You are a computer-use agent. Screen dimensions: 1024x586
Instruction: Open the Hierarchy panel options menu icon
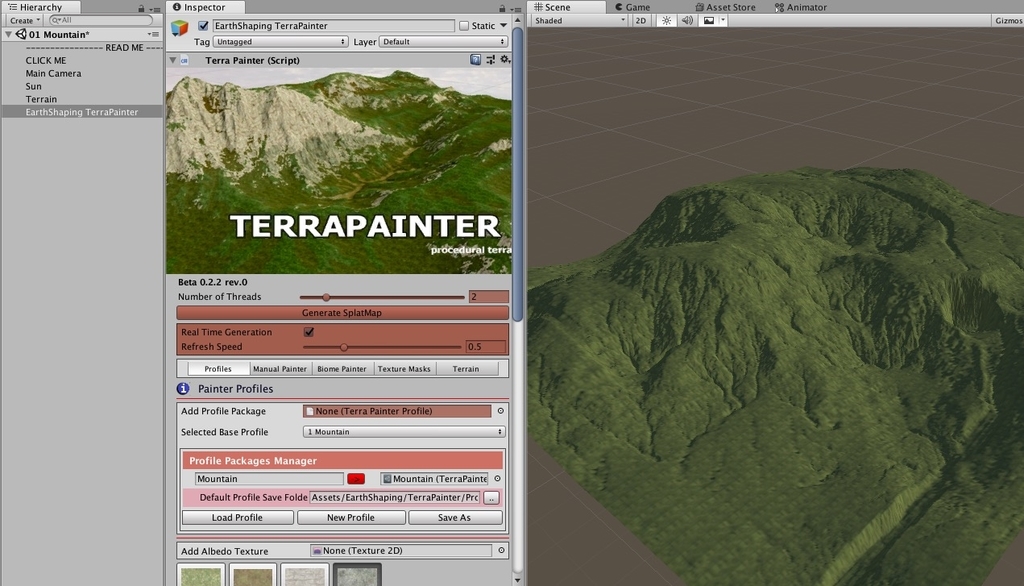pyautogui.click(x=155, y=9)
